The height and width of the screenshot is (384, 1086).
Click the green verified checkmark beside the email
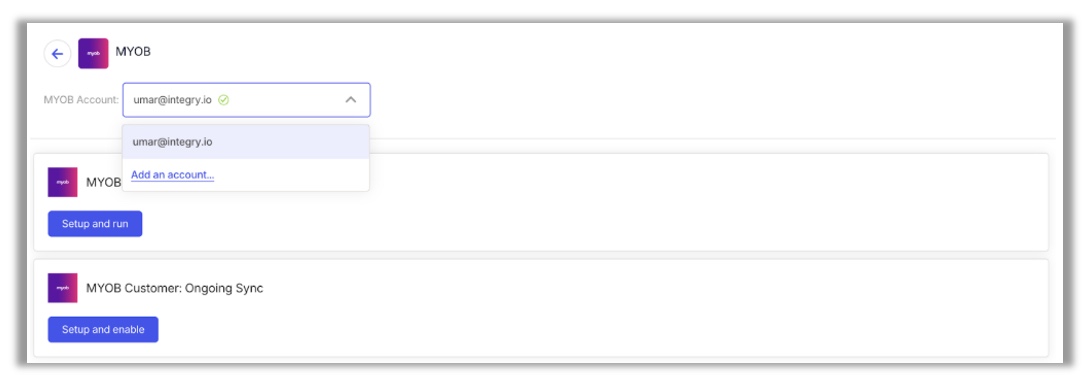point(223,100)
